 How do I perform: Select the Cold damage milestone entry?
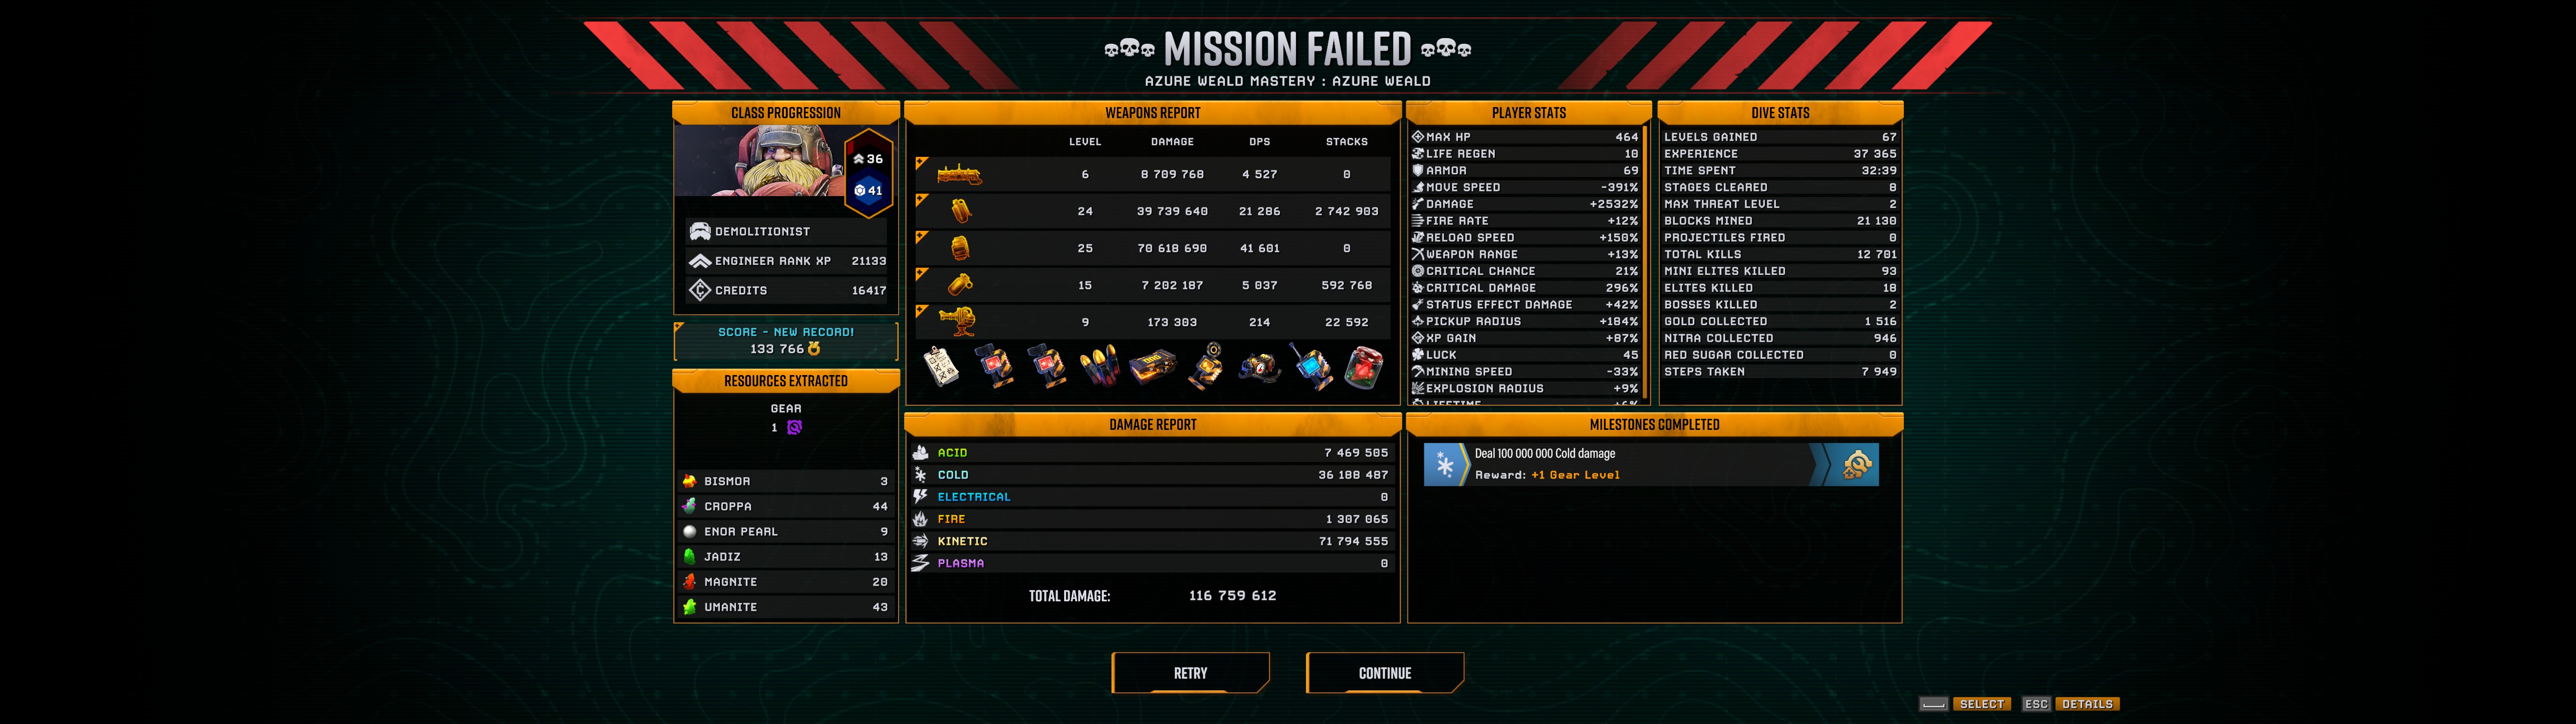point(1651,465)
